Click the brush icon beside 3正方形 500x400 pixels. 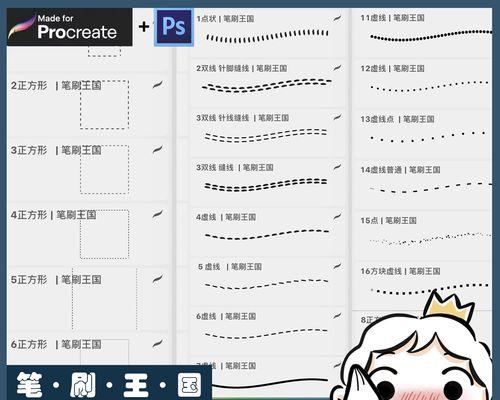157,150
